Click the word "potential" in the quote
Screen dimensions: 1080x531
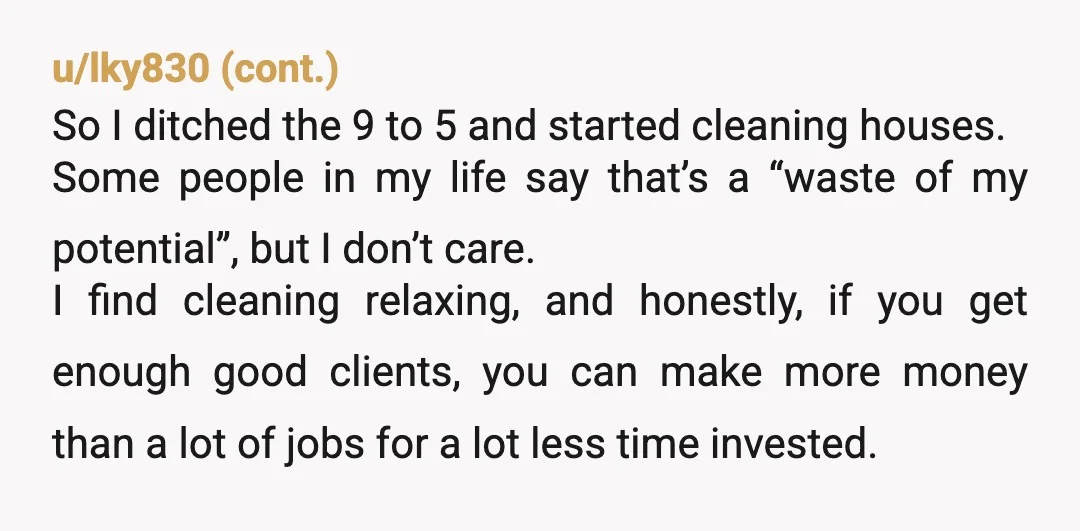tap(134, 249)
